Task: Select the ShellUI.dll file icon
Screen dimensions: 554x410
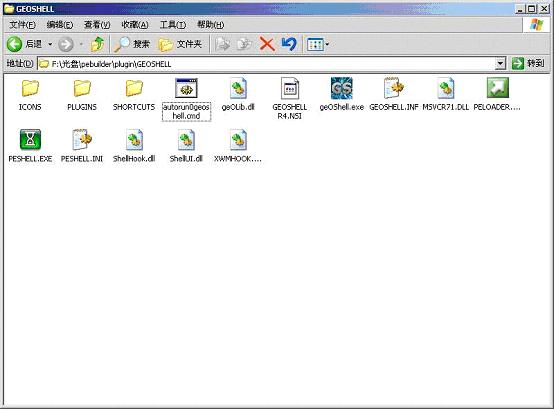Action: click(x=186, y=140)
